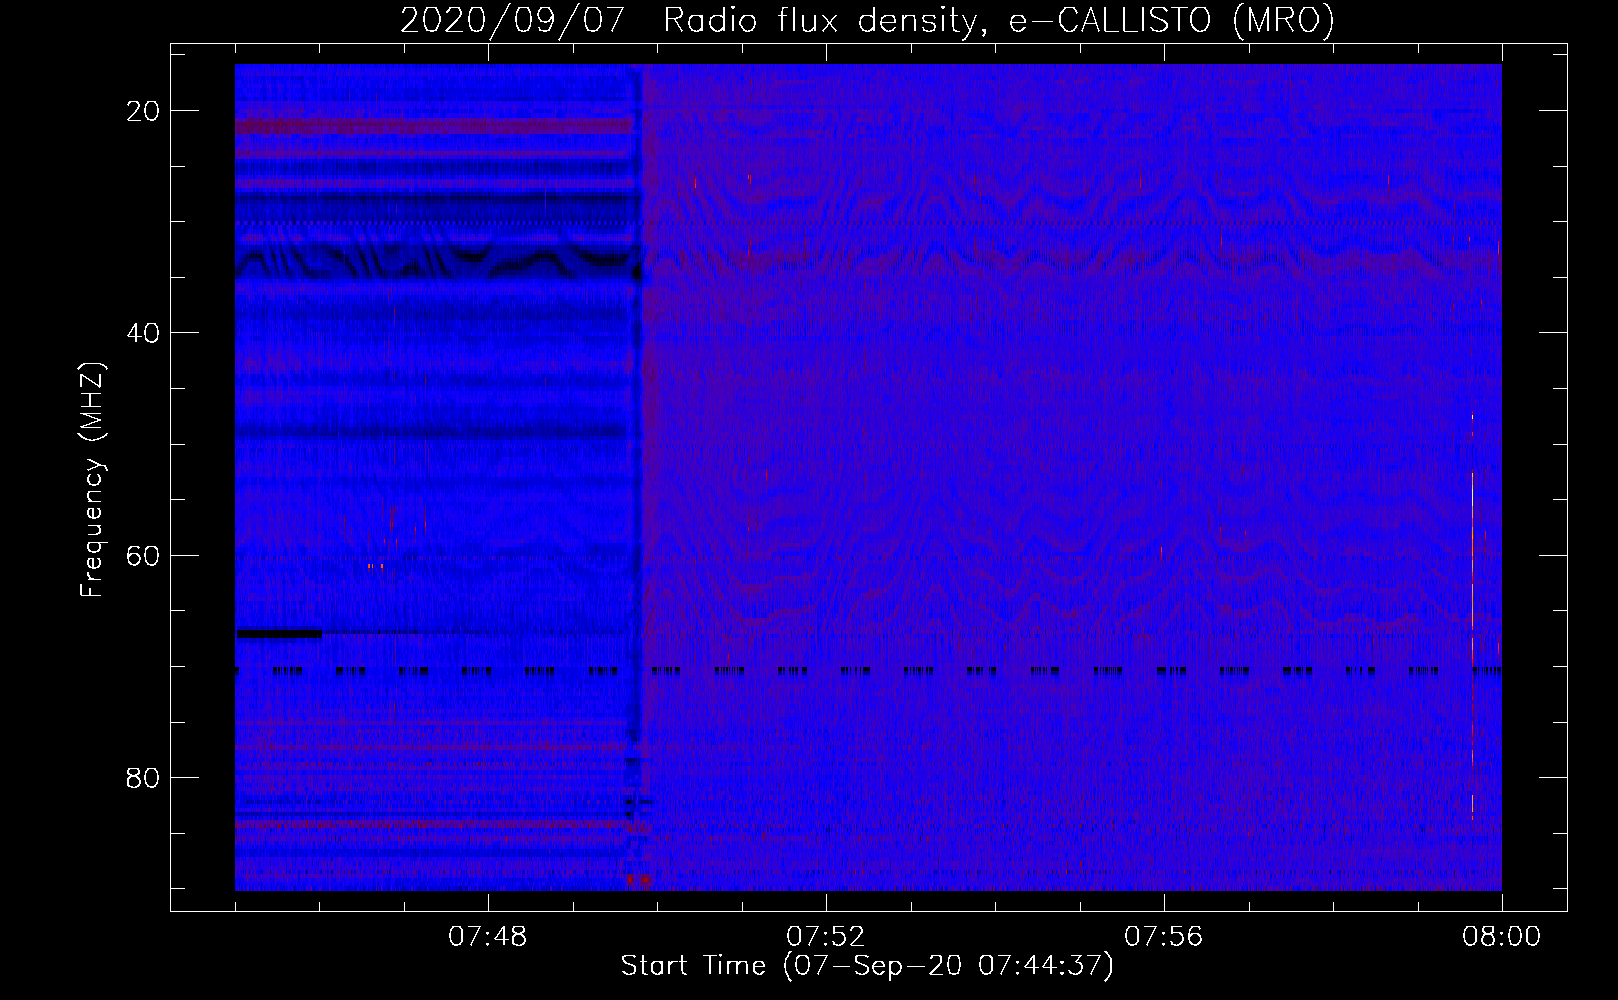Click the 'Frequency (MHZ)' axis label
Screen dimensions: 1618x1000
coord(92,480)
